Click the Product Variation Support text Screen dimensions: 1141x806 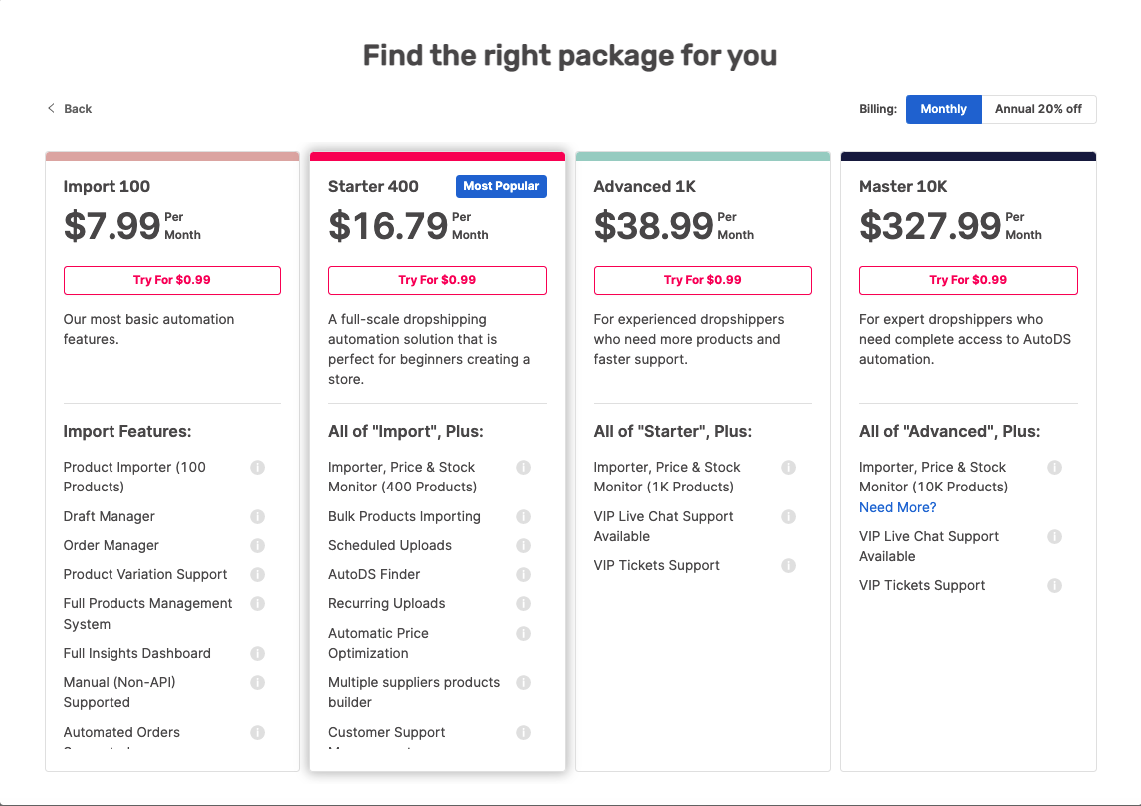(146, 575)
